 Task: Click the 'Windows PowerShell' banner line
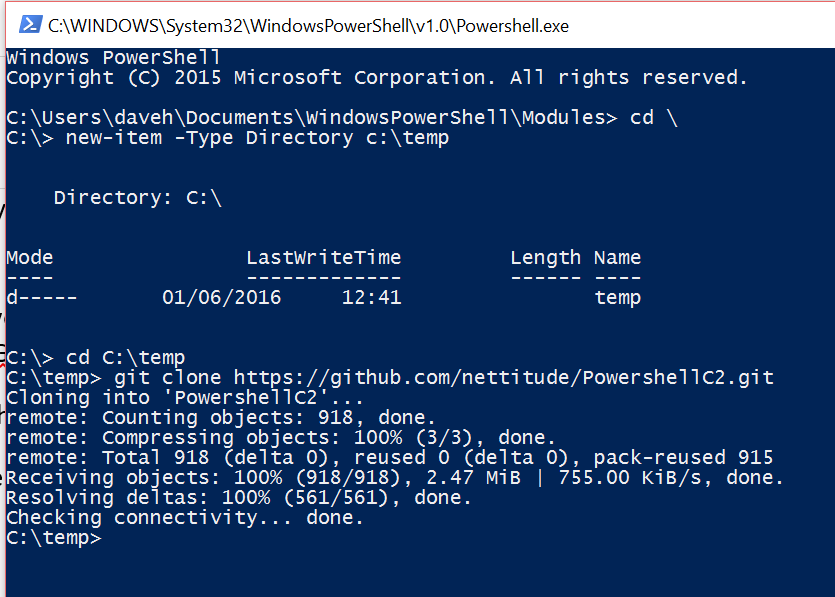pyautogui.click(x=113, y=58)
